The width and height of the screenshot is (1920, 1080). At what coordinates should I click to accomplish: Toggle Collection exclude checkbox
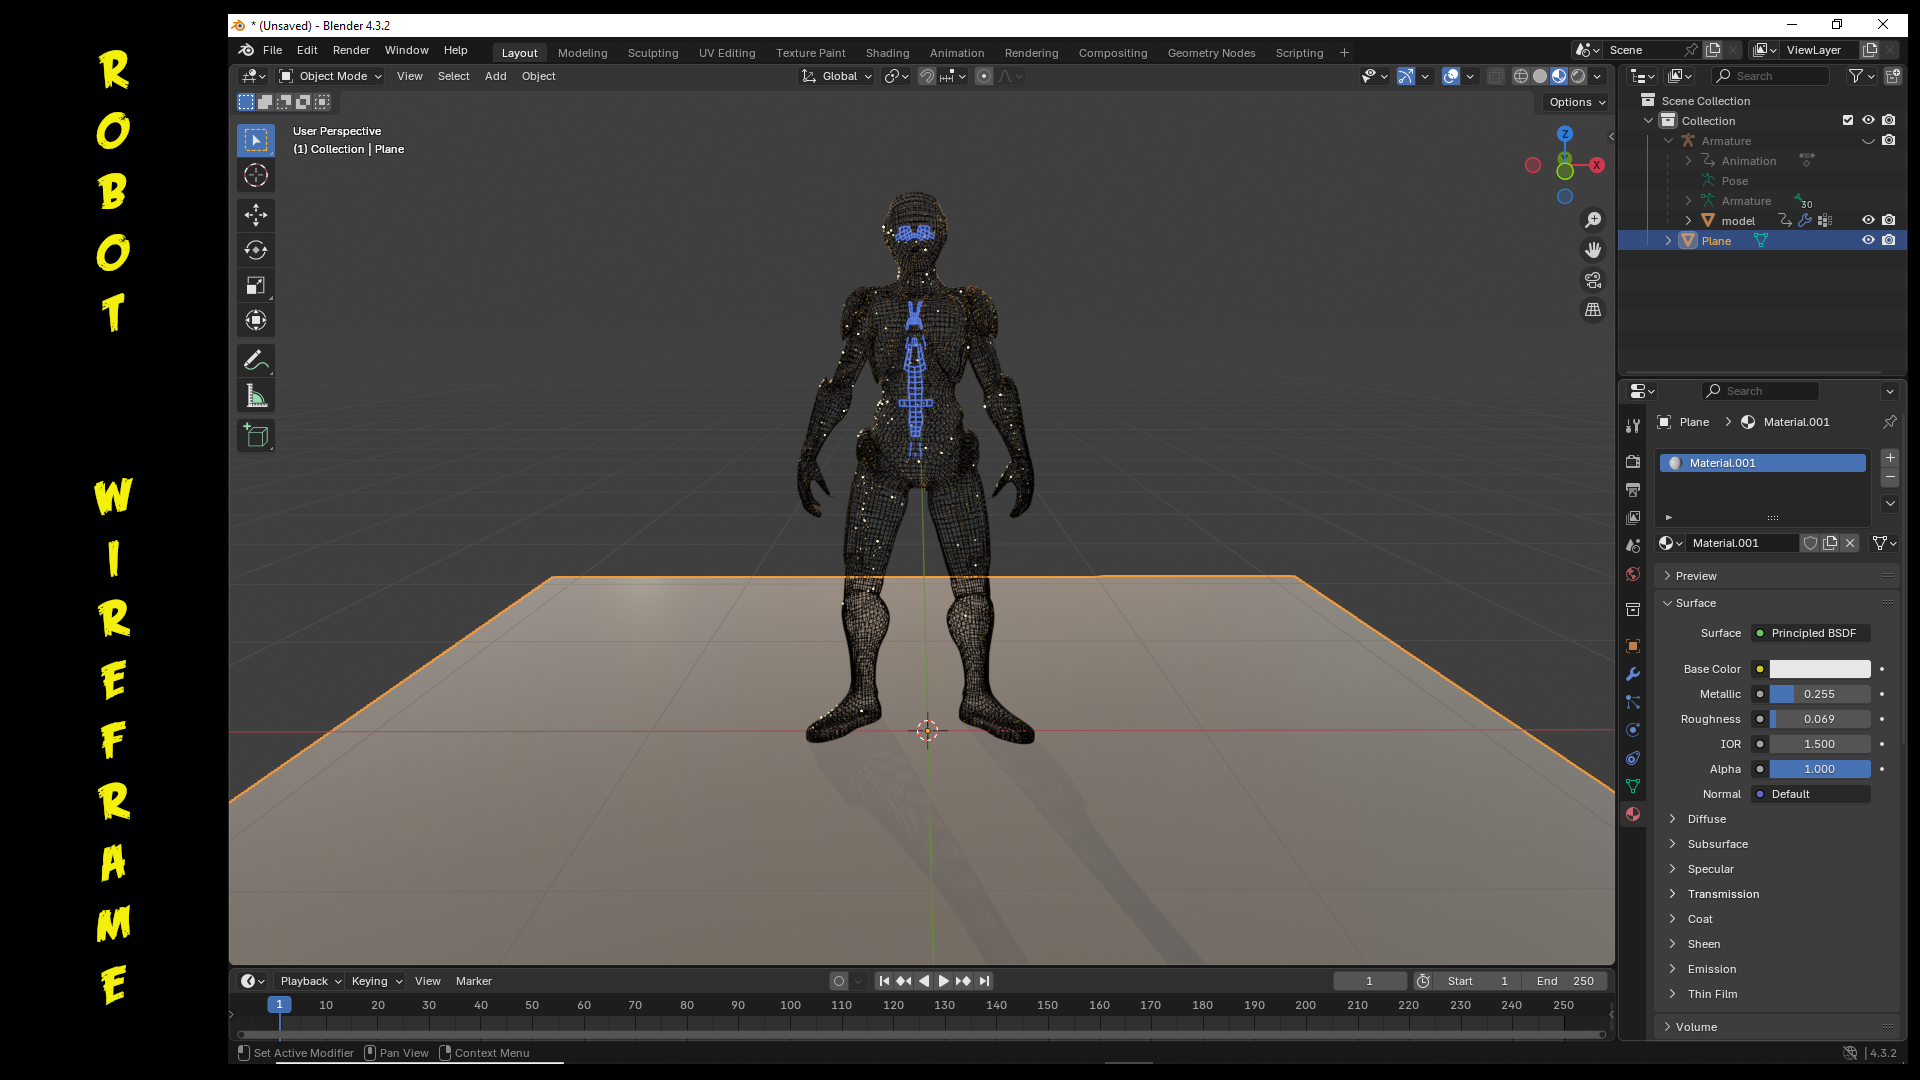[1848, 120]
